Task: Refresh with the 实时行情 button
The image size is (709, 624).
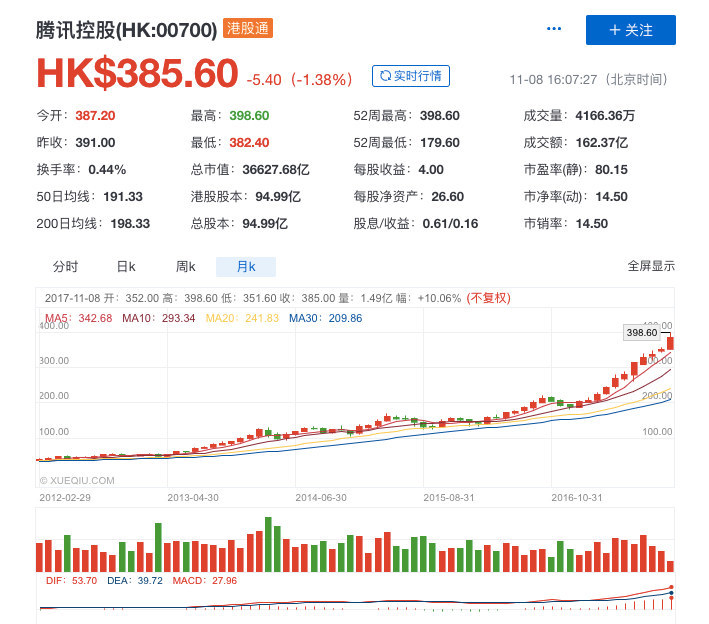Action: click(x=411, y=76)
